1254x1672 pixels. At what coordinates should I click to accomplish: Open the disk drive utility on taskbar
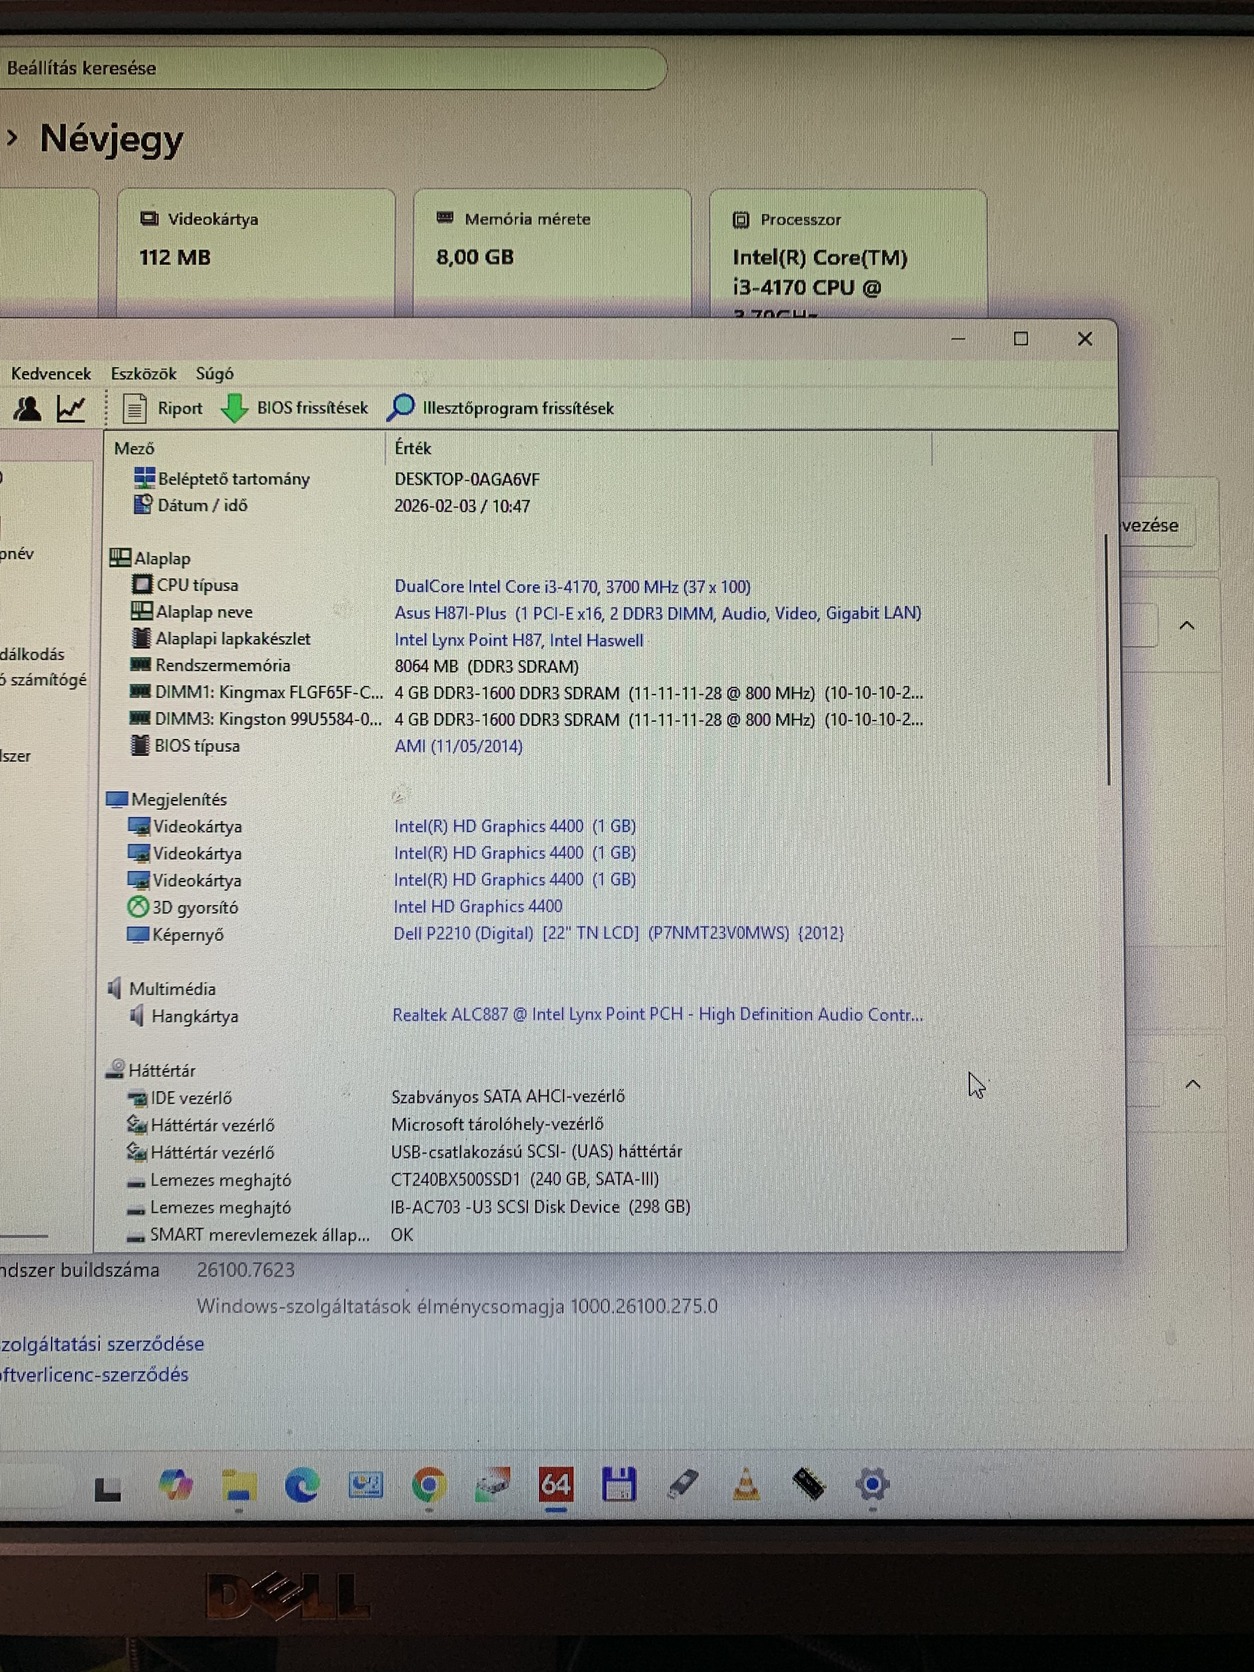tap(493, 1485)
